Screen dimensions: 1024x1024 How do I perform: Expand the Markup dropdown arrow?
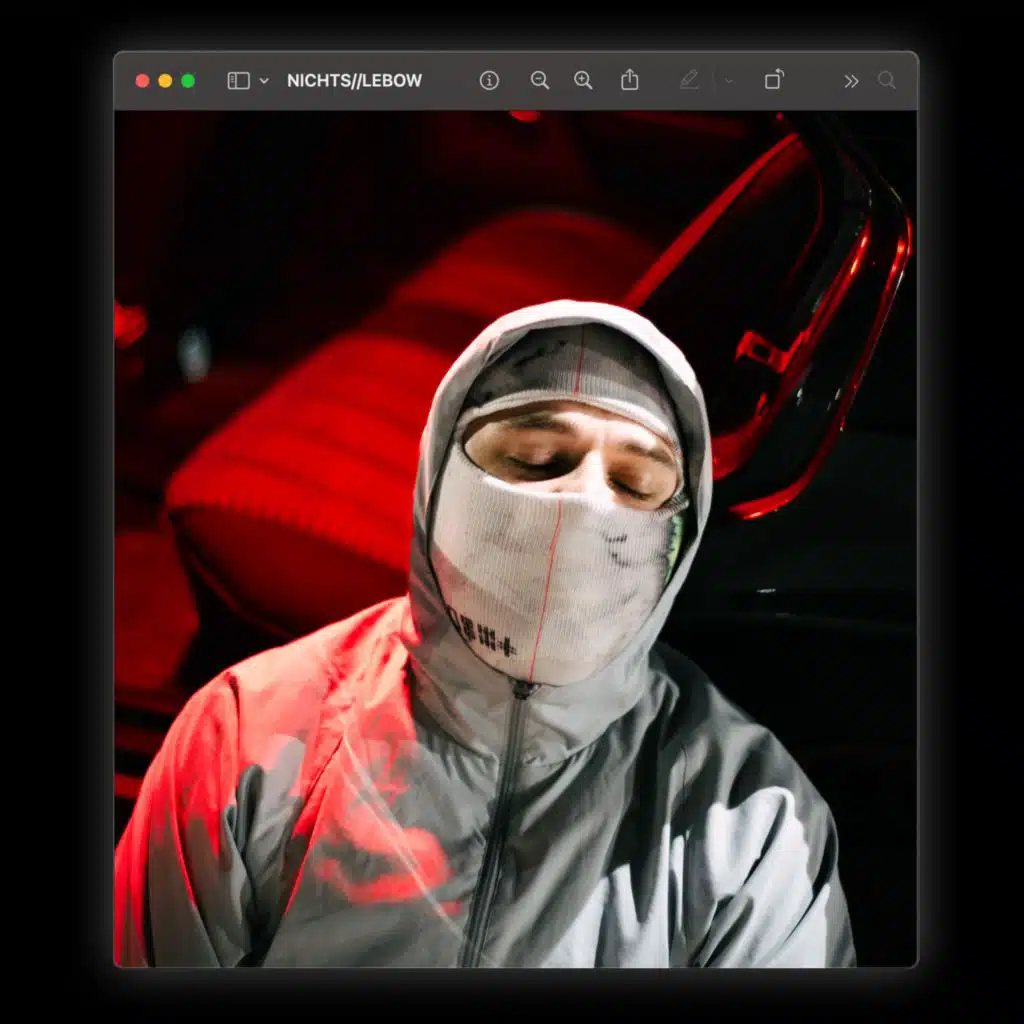click(729, 81)
